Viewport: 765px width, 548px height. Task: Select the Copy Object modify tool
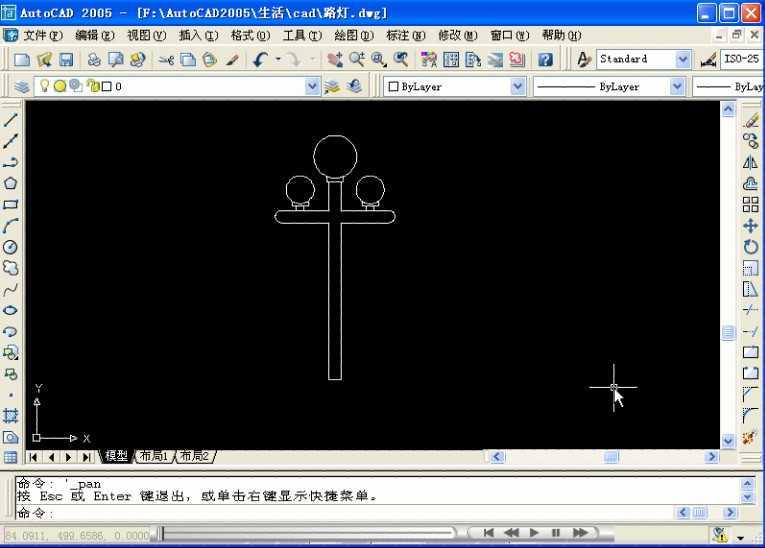pyautogui.click(x=750, y=141)
